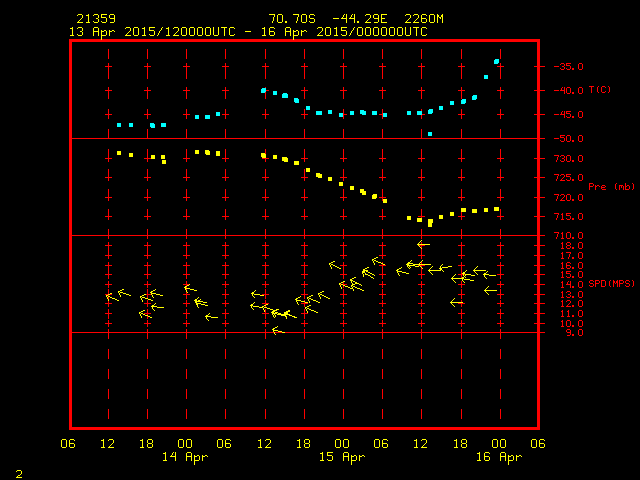The image size is (640, 480).
Task: Click the 730.0 pressure tick label
Action: 568,158
